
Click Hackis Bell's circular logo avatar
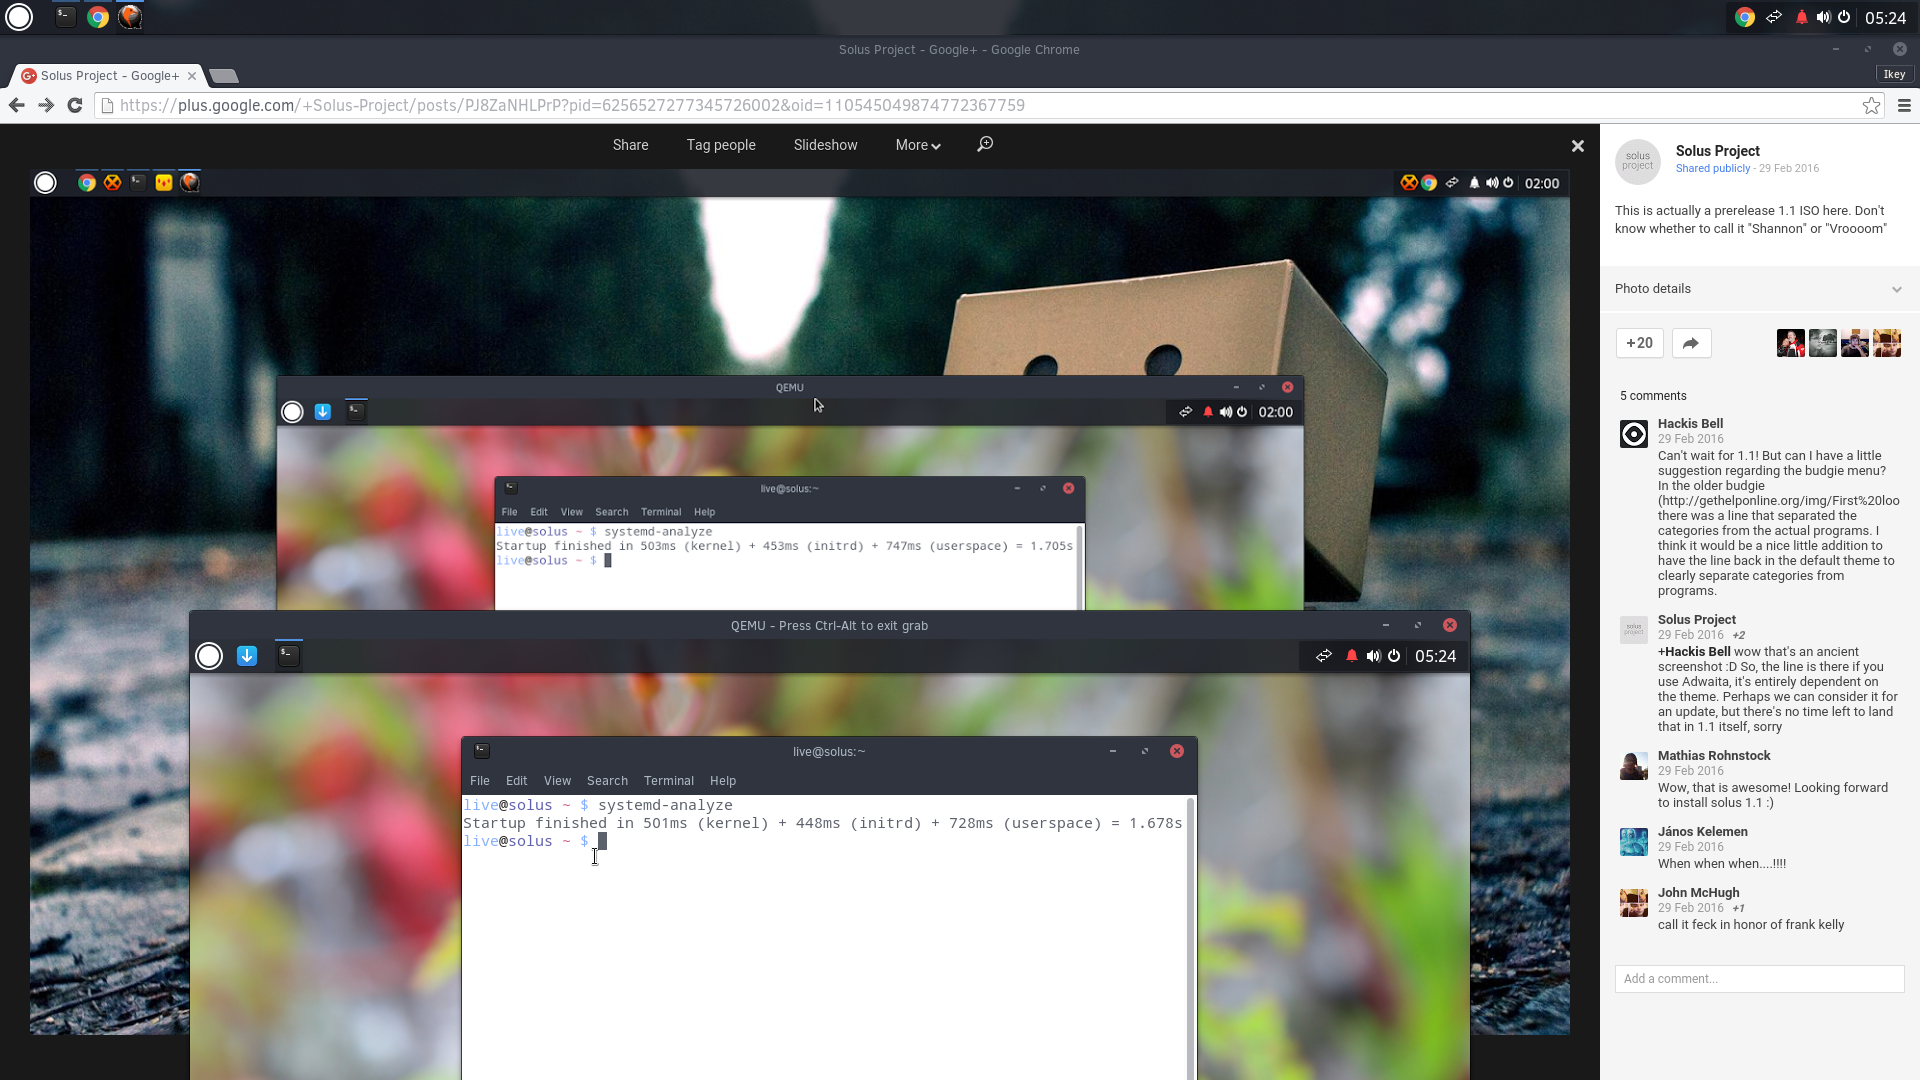[1634, 434]
